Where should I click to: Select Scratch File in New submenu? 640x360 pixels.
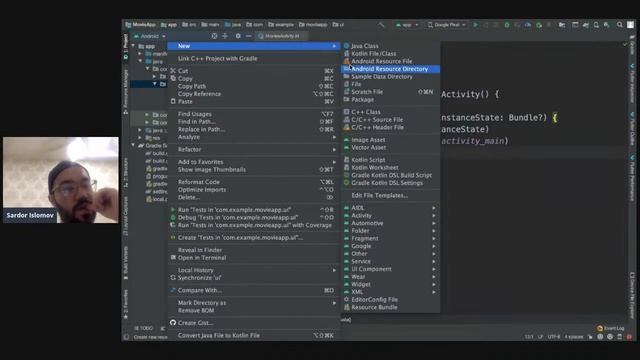click(x=390, y=92)
